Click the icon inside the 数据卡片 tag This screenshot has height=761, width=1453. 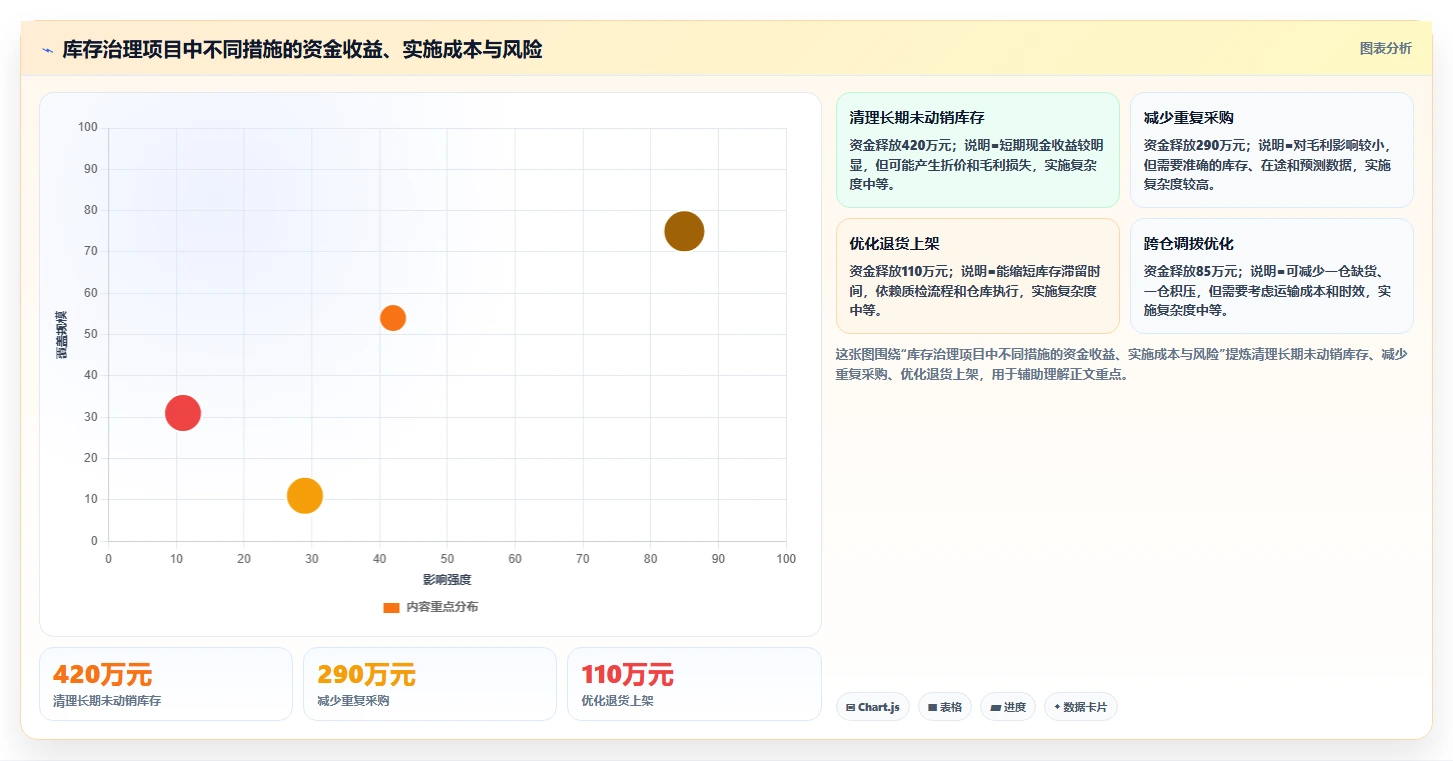pyautogui.click(x=1057, y=707)
